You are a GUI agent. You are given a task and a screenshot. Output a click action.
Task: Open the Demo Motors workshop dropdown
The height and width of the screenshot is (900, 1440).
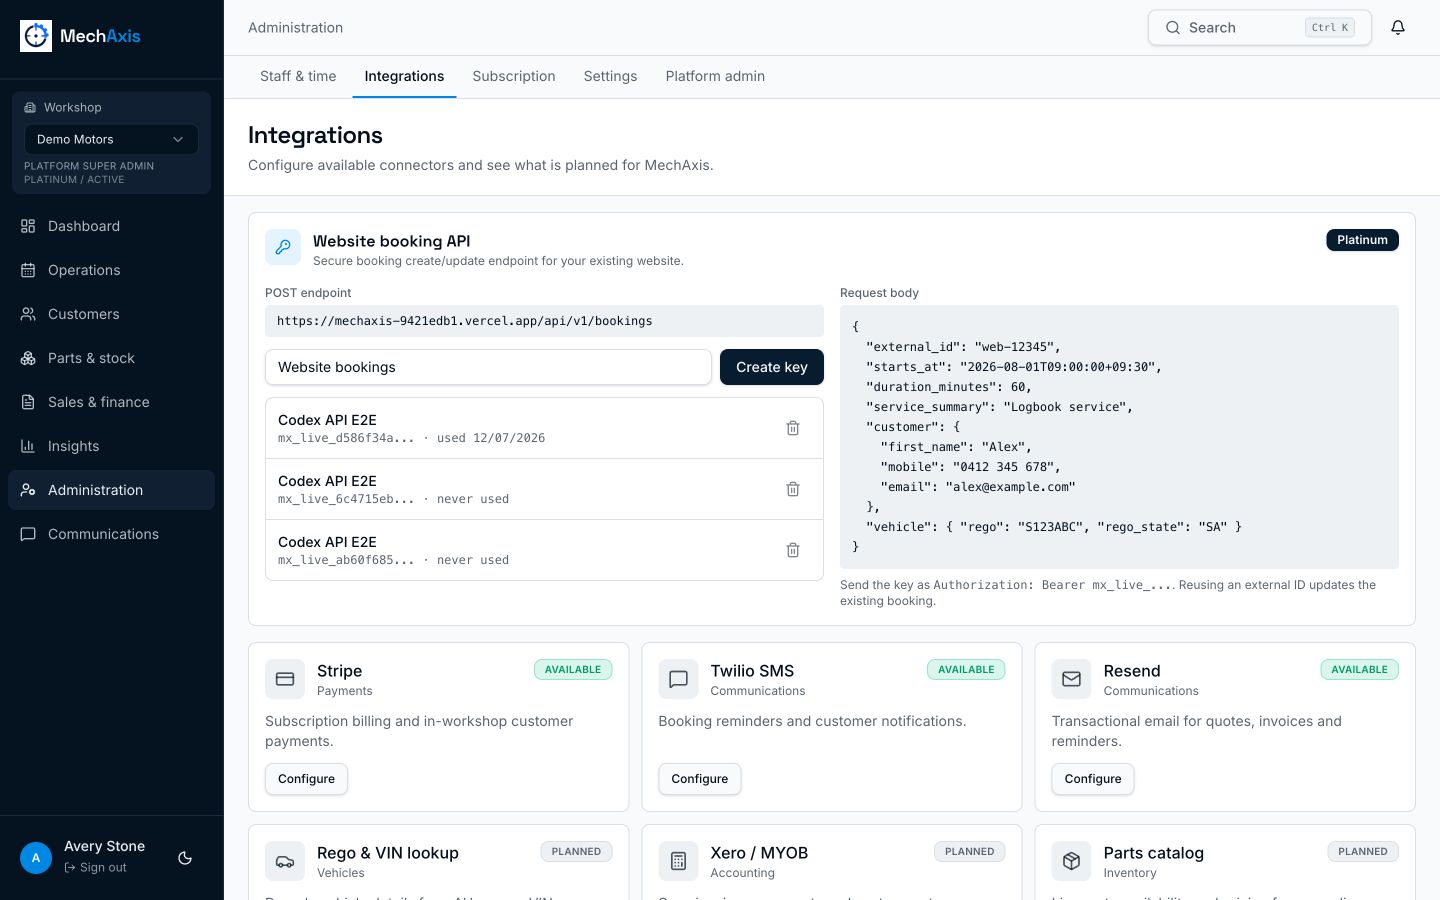tap(111, 139)
